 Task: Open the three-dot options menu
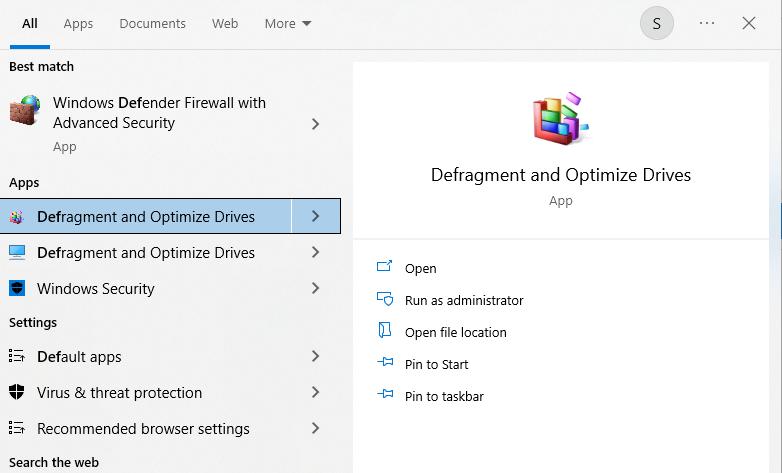707,23
